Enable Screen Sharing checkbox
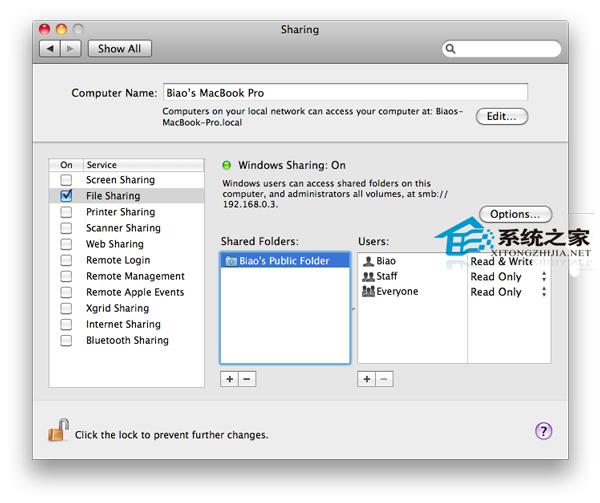The height and width of the screenshot is (503, 600). pyautogui.click(x=66, y=180)
